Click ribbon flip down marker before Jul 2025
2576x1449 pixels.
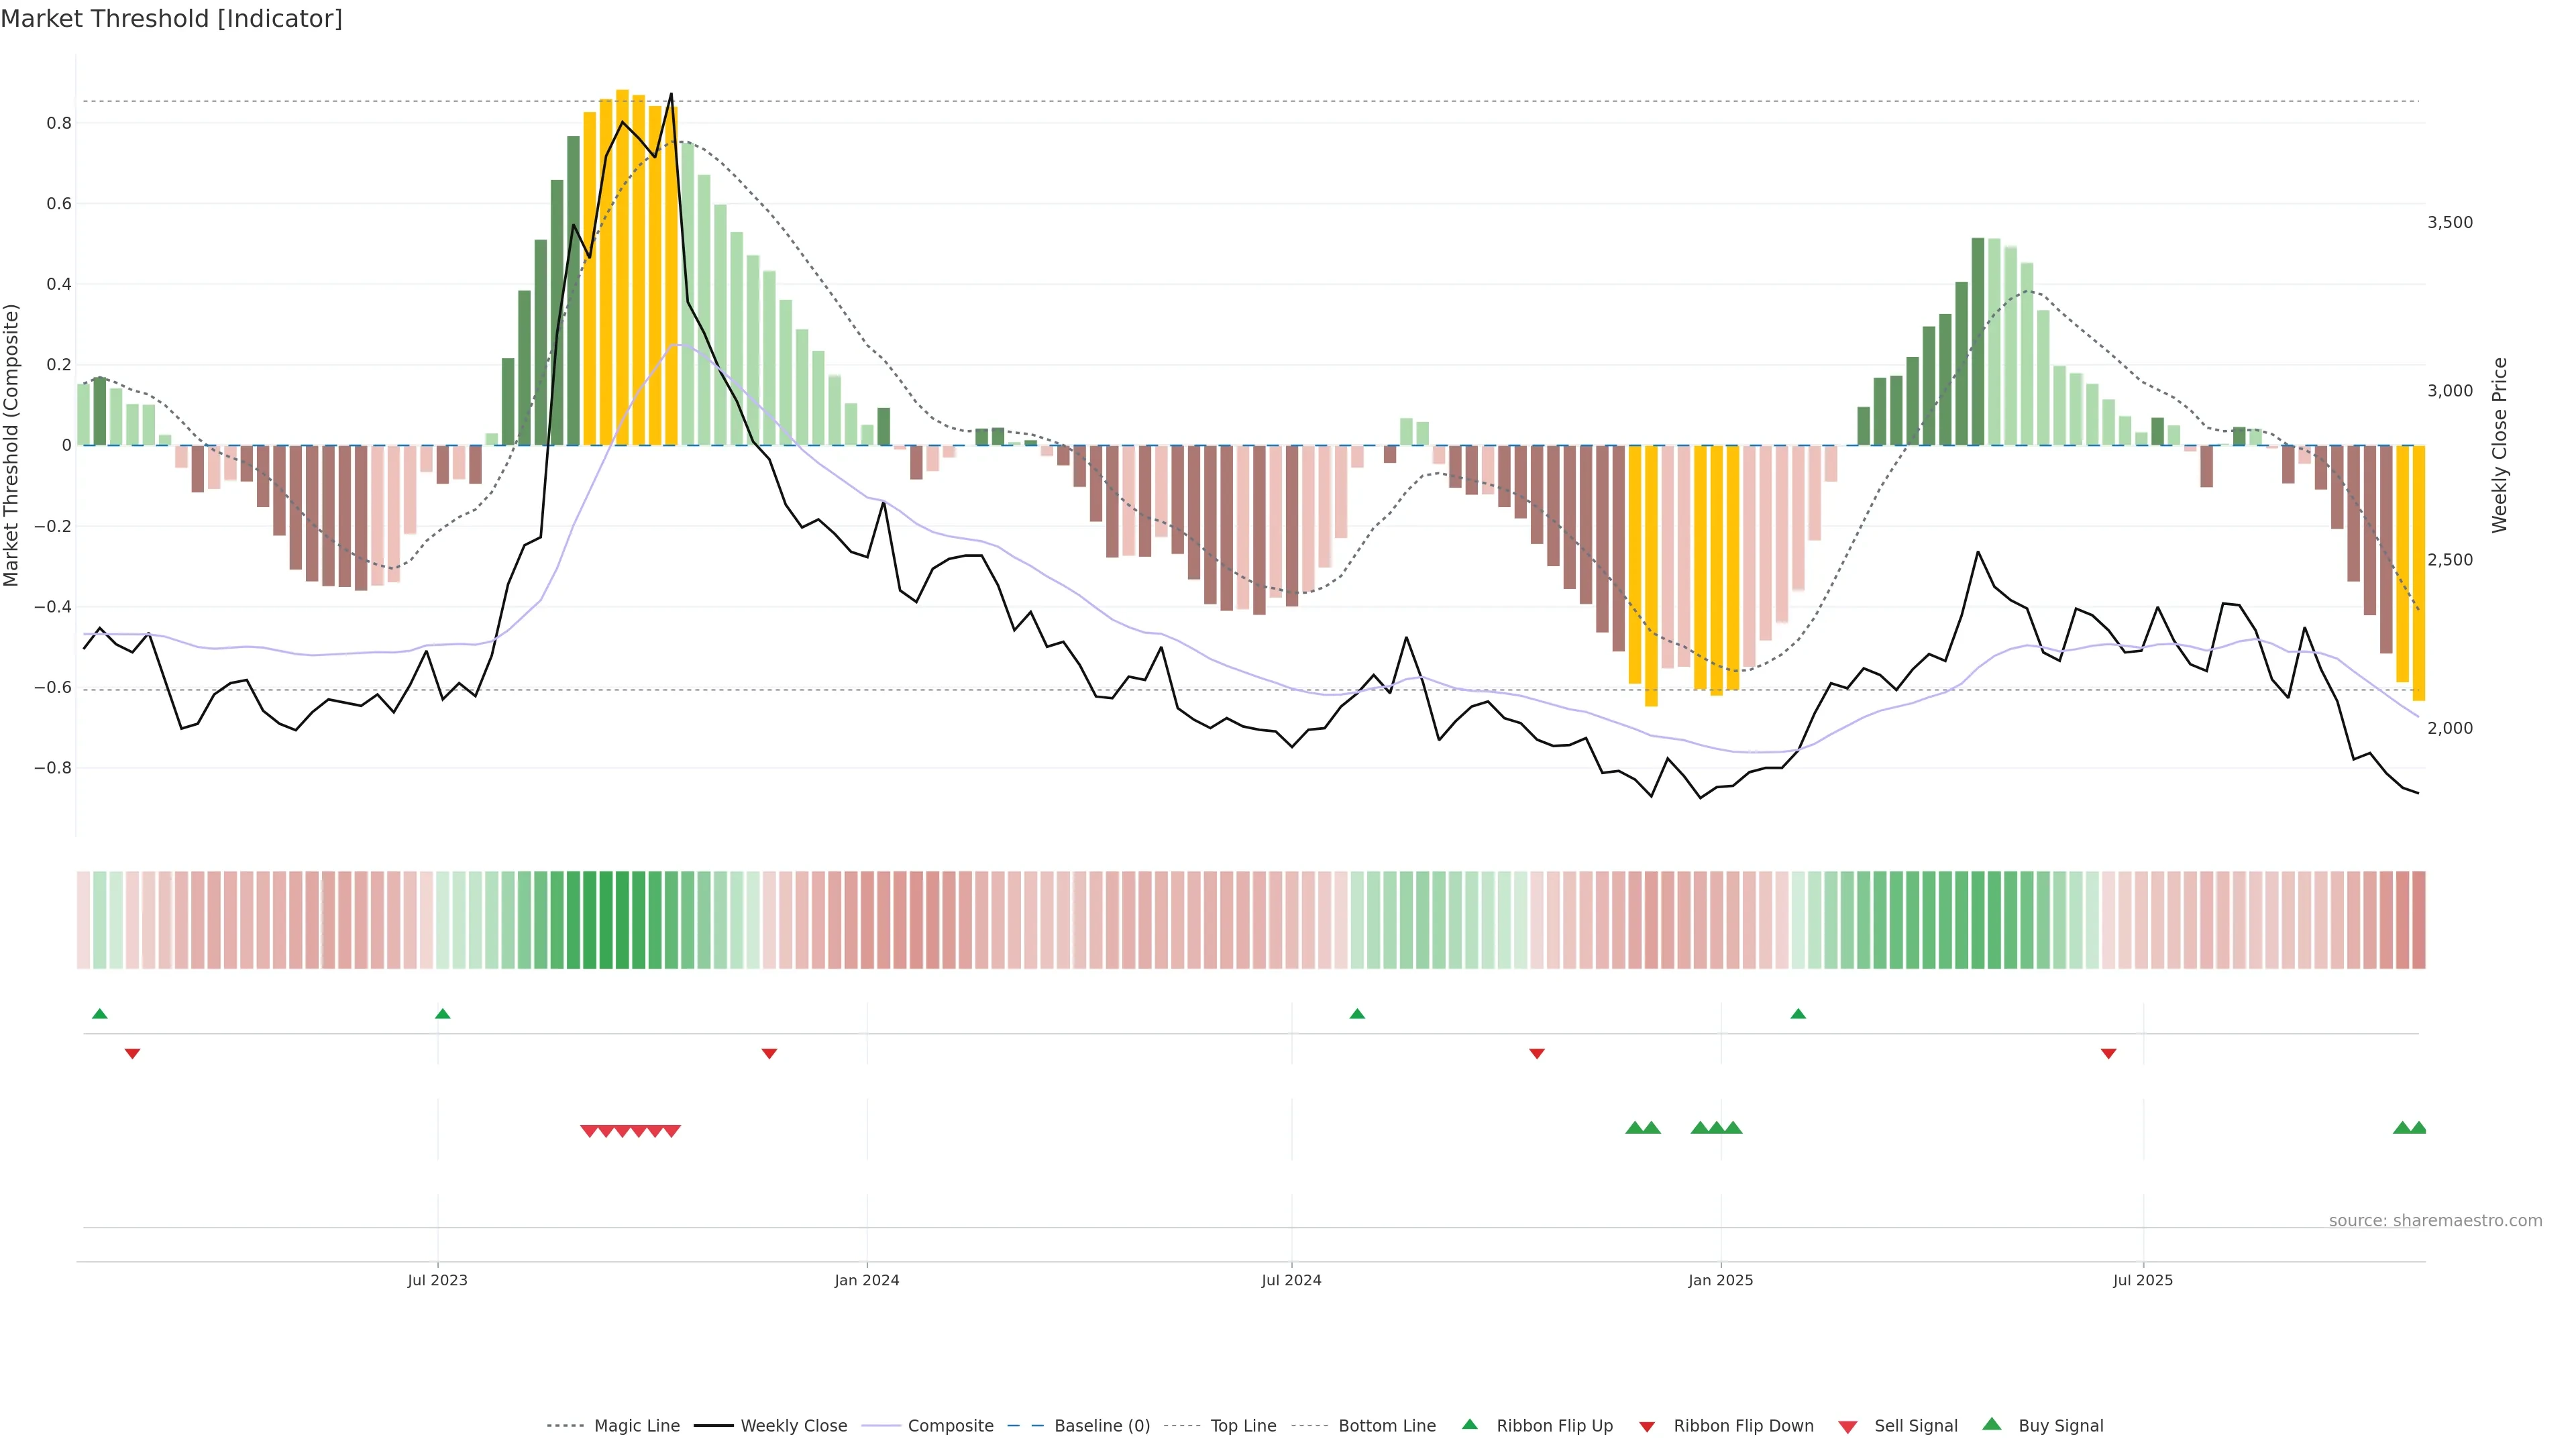click(2108, 1054)
